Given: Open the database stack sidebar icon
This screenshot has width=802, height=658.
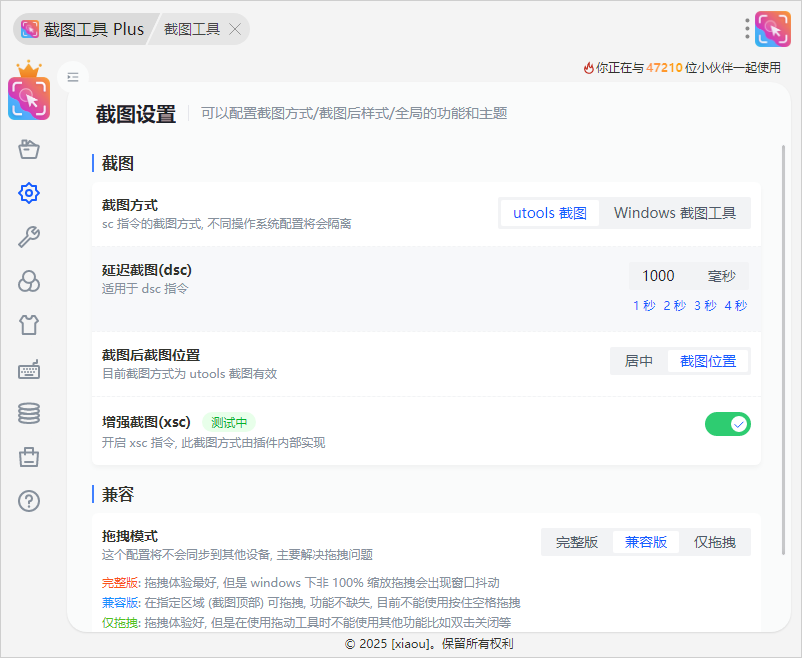Looking at the screenshot, I should [x=29, y=413].
